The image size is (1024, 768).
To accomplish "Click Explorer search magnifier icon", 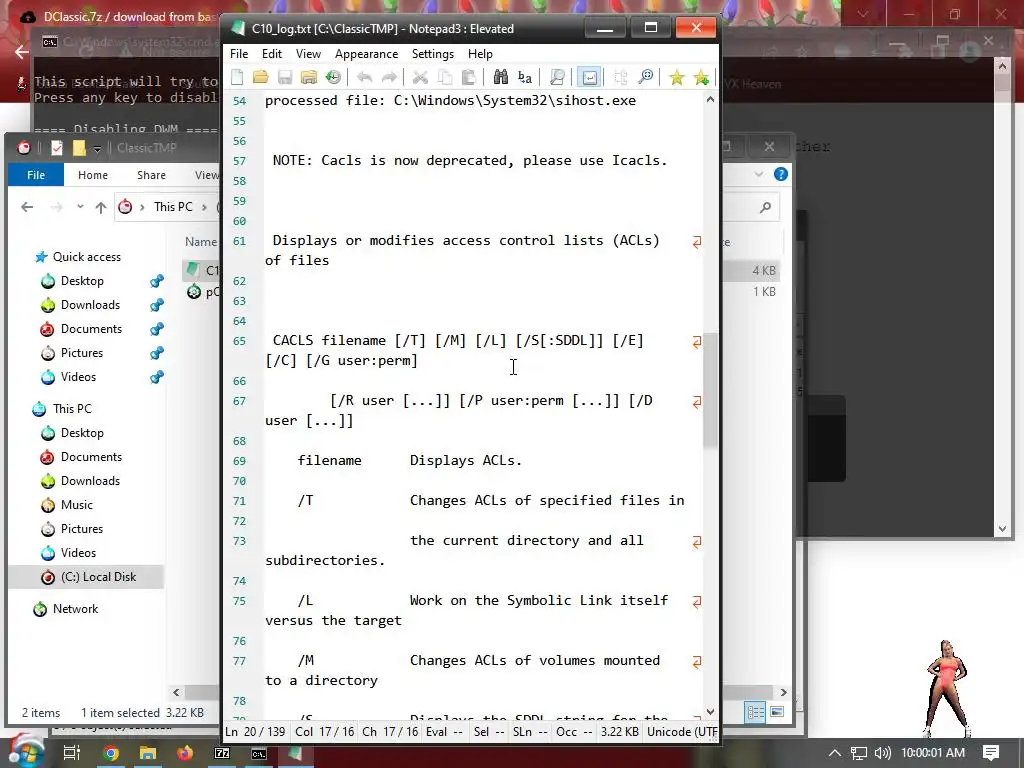I will click(765, 207).
